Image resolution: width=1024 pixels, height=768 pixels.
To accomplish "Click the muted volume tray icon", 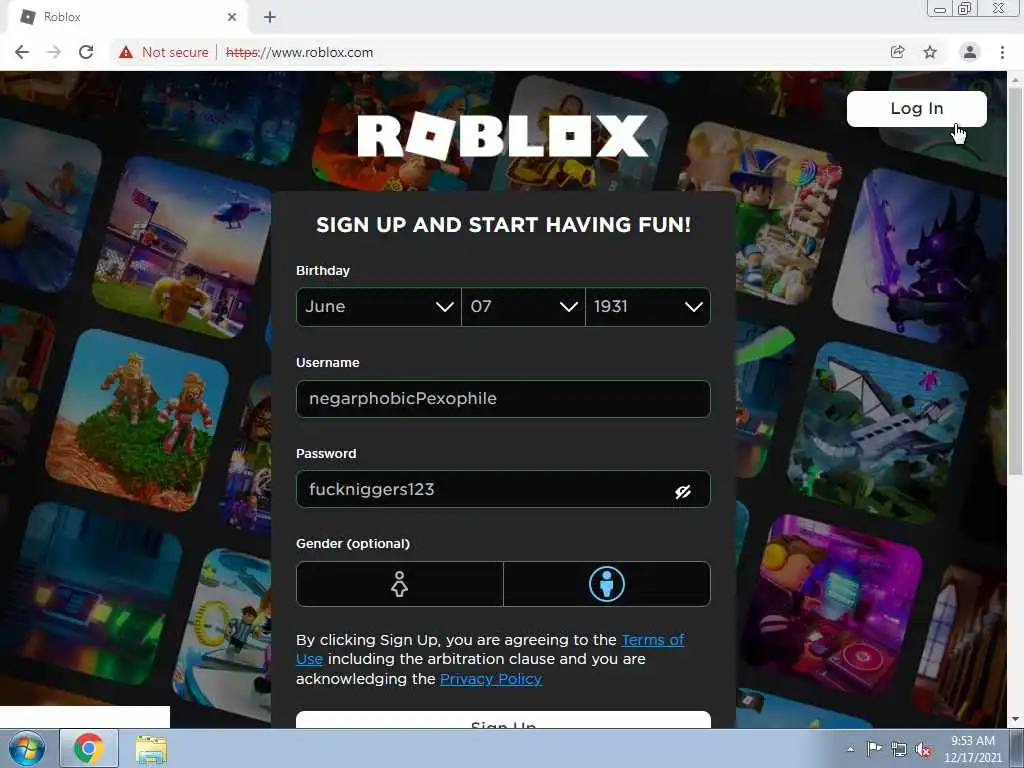I will [x=923, y=749].
